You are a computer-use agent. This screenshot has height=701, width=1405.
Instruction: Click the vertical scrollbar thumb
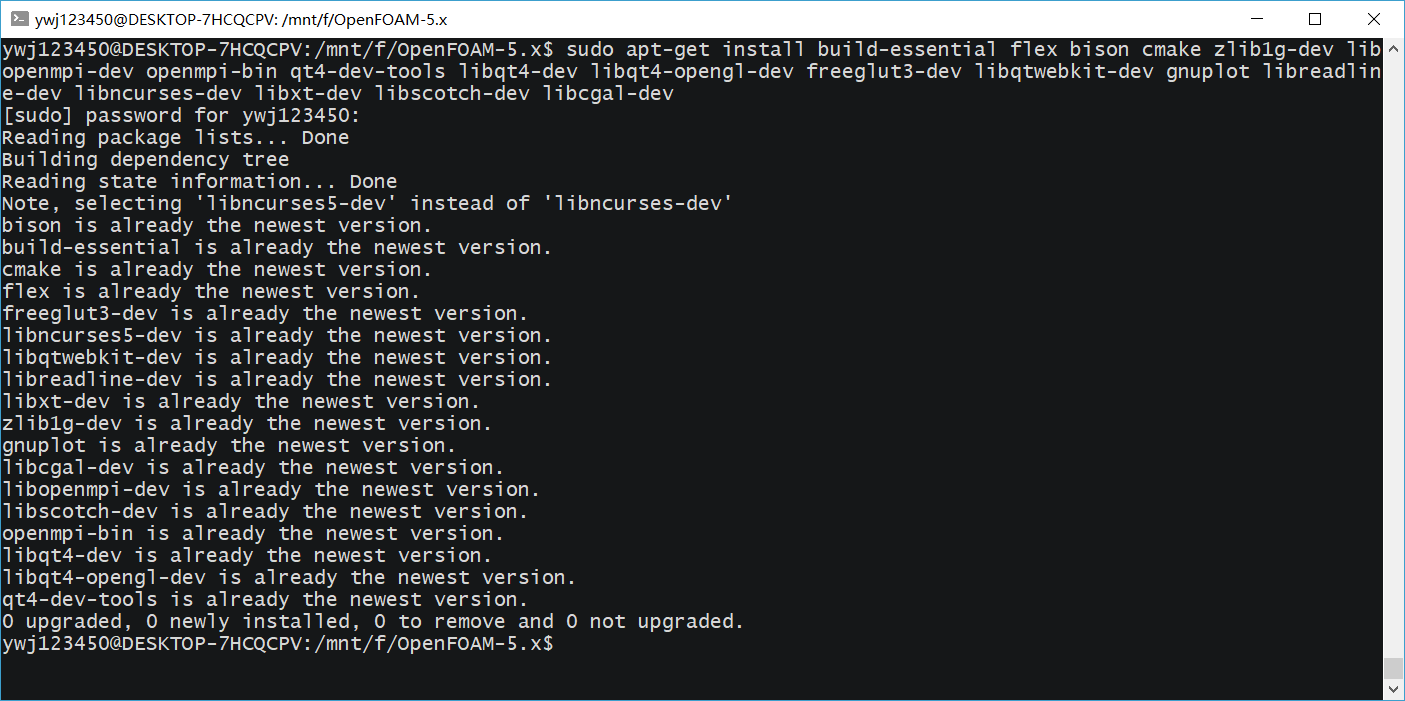1393,668
